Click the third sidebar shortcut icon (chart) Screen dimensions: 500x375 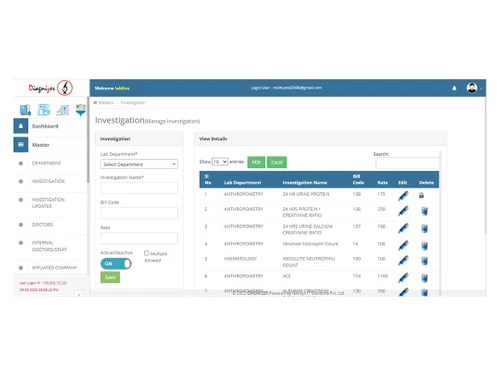click(62, 110)
